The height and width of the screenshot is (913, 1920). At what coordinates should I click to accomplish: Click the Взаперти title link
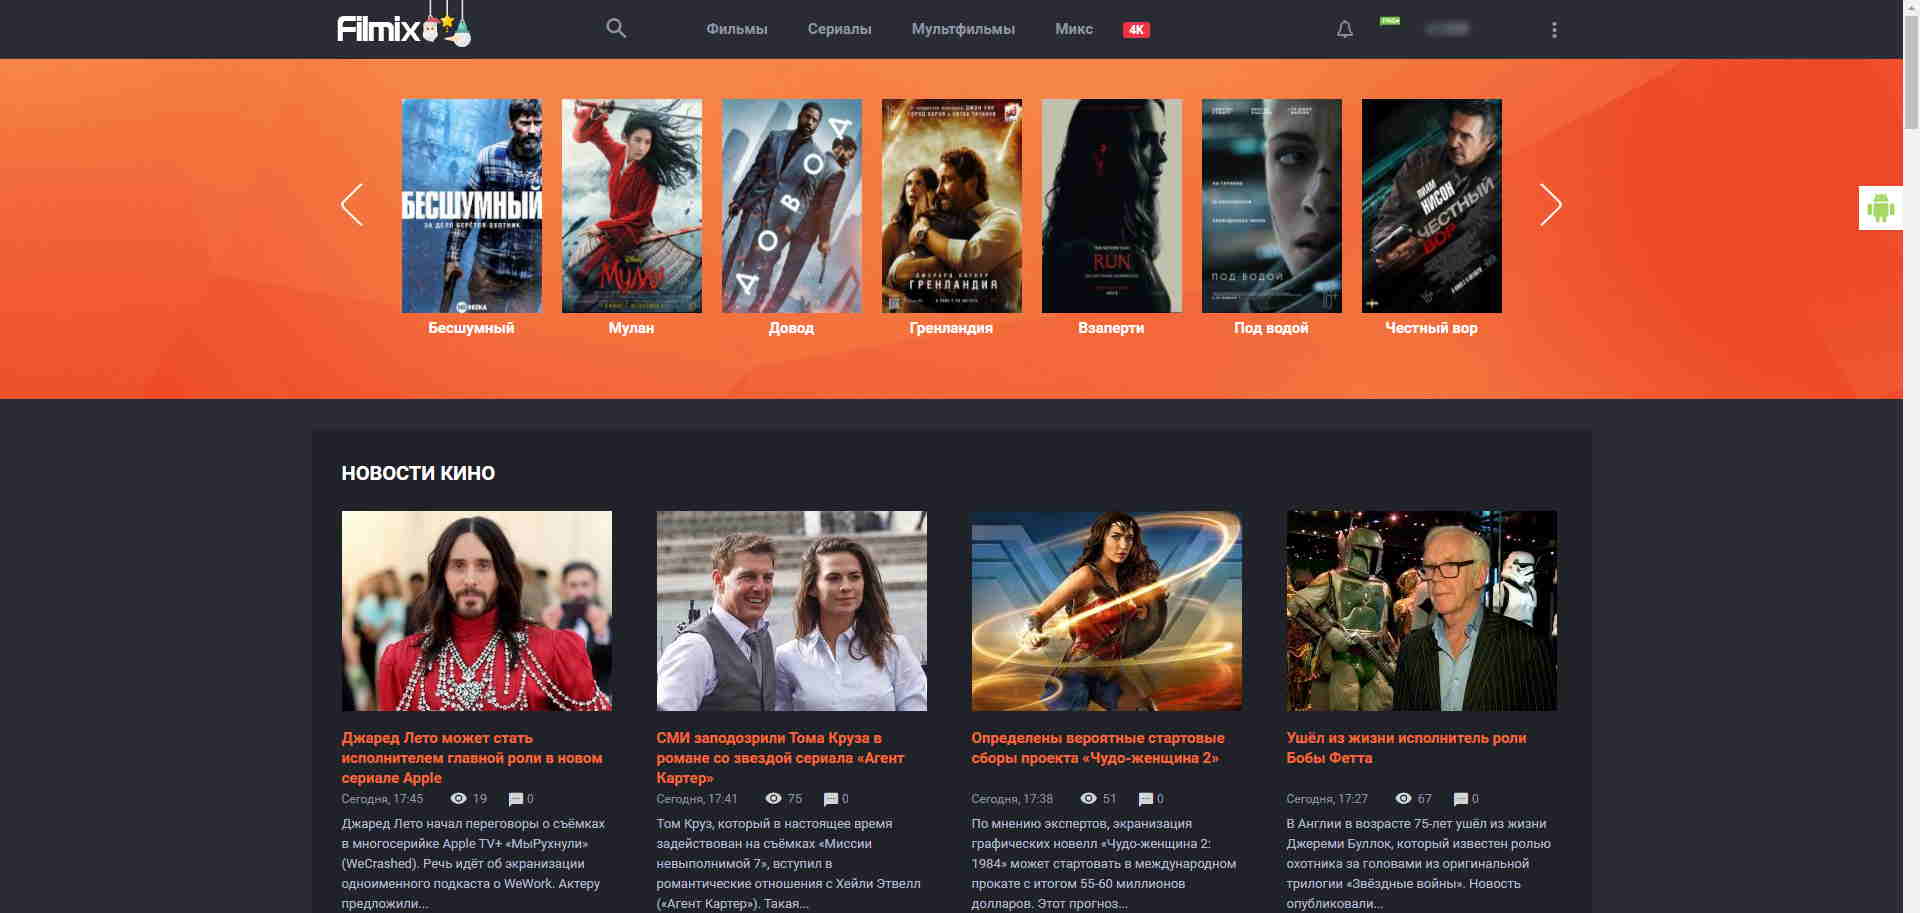tap(1111, 328)
